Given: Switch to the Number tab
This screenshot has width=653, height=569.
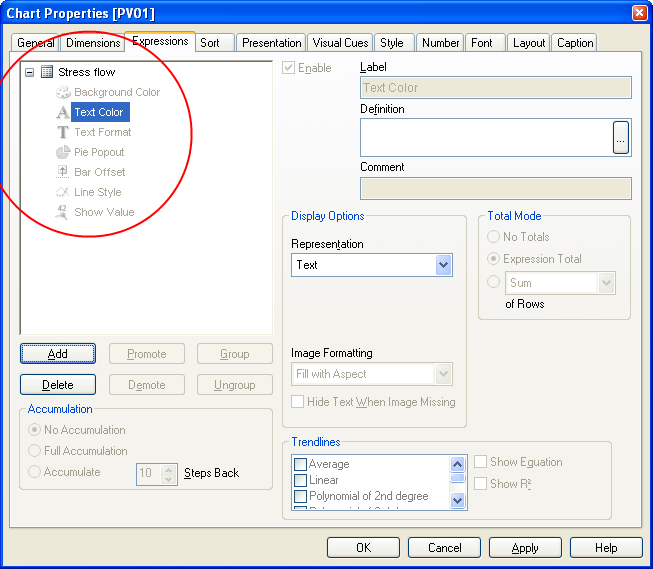Looking at the screenshot, I should click(441, 42).
